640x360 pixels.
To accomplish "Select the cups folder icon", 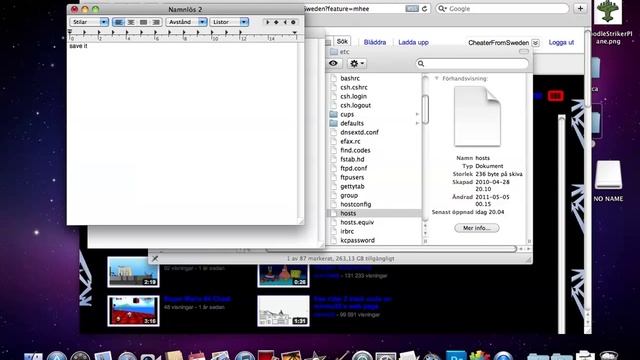I will (x=334, y=114).
